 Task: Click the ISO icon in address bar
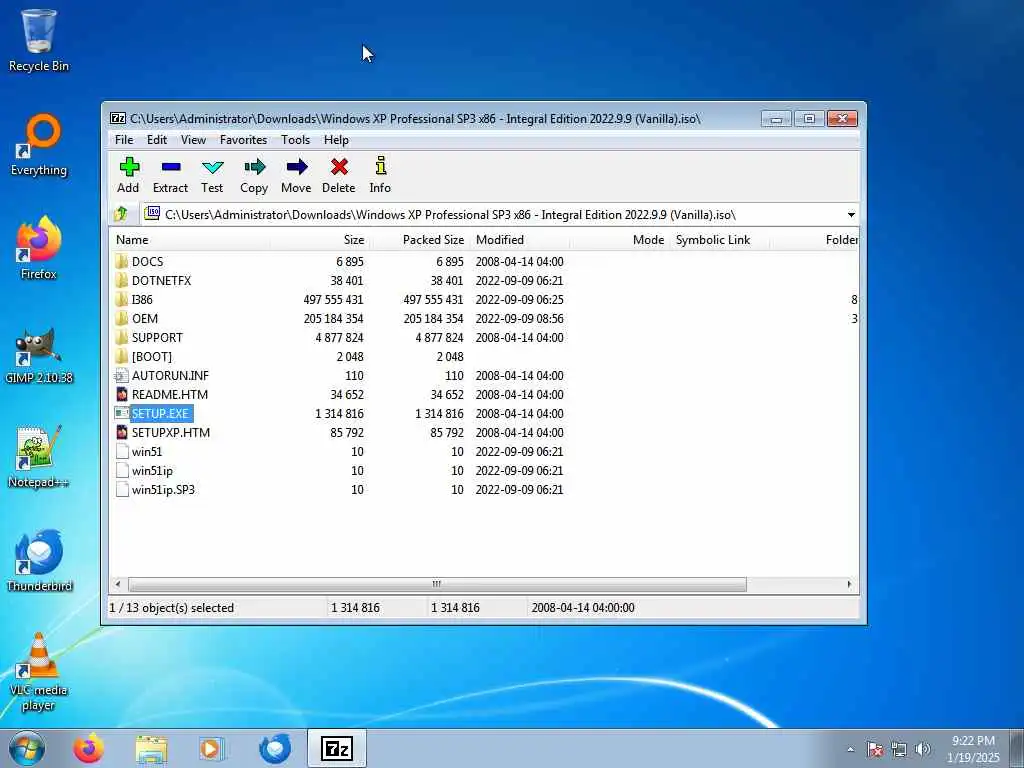[152, 213]
